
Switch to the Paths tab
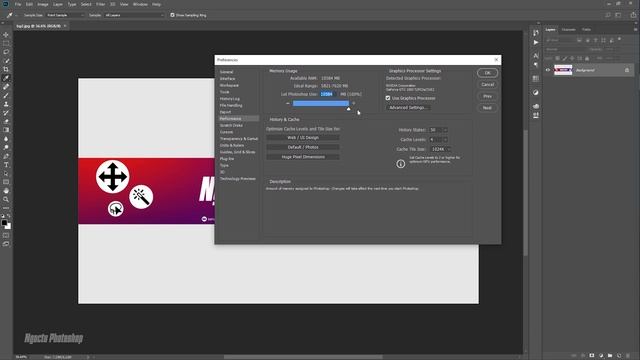[x=586, y=29]
